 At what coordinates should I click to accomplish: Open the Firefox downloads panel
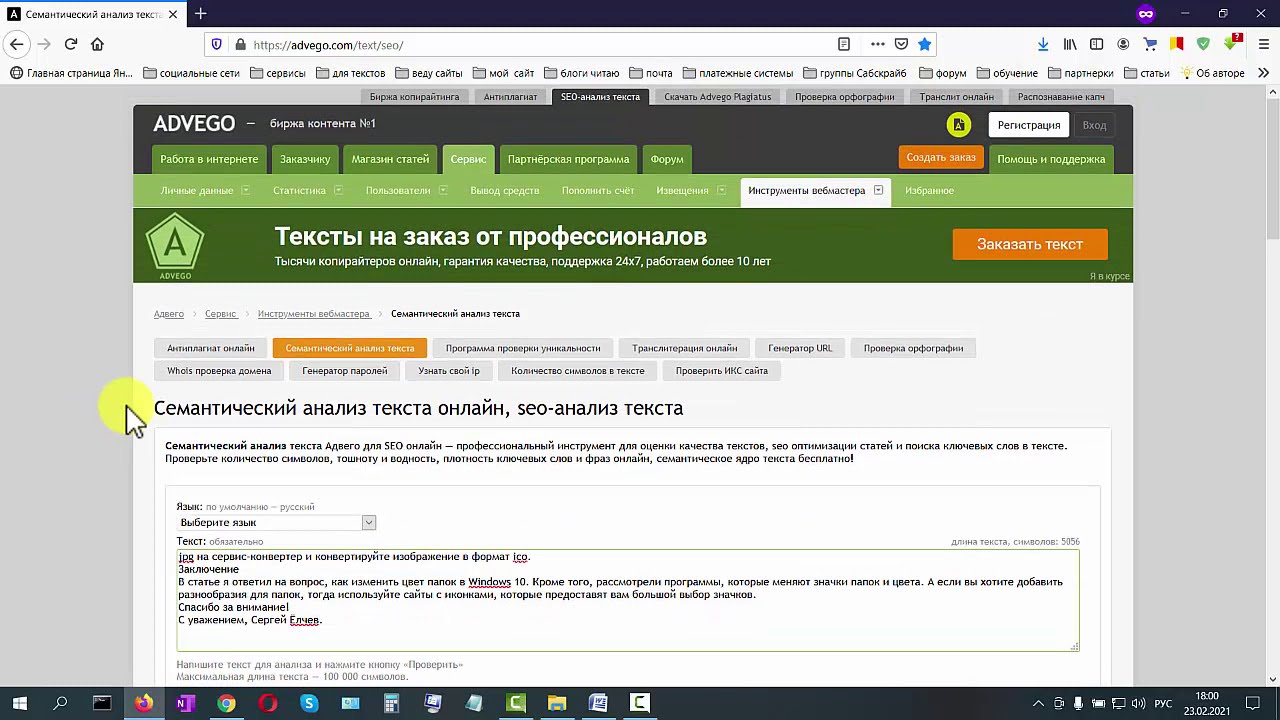point(1043,44)
